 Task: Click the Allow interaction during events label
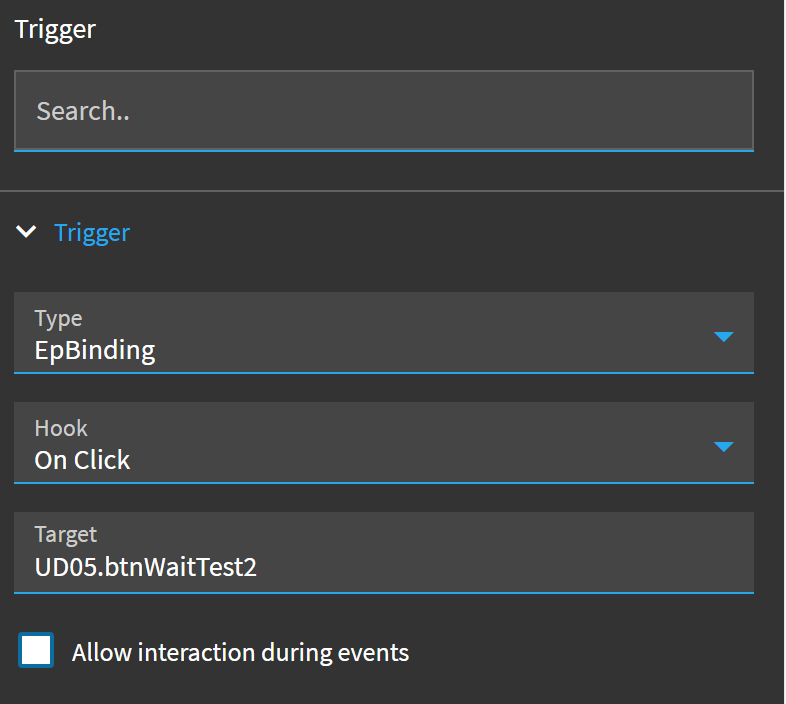coord(240,652)
